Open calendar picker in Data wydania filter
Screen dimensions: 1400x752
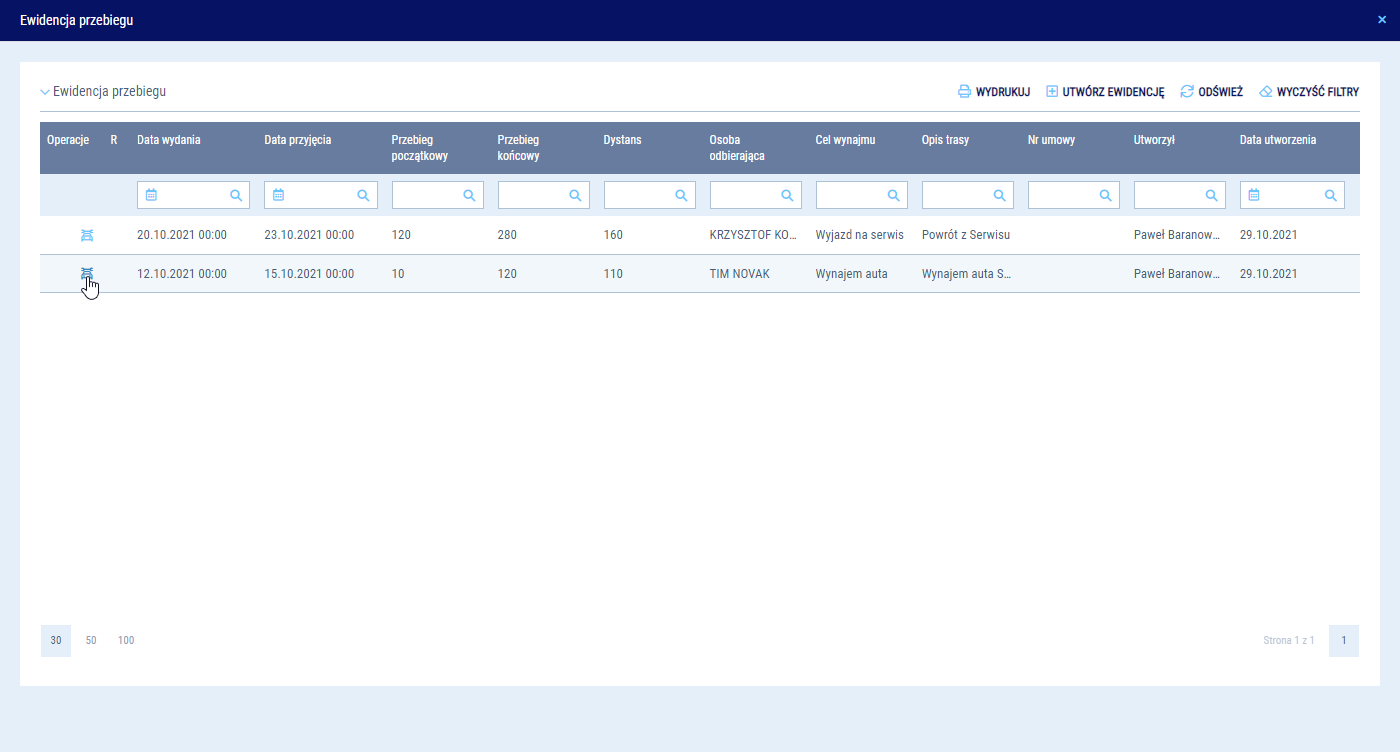pyautogui.click(x=151, y=195)
